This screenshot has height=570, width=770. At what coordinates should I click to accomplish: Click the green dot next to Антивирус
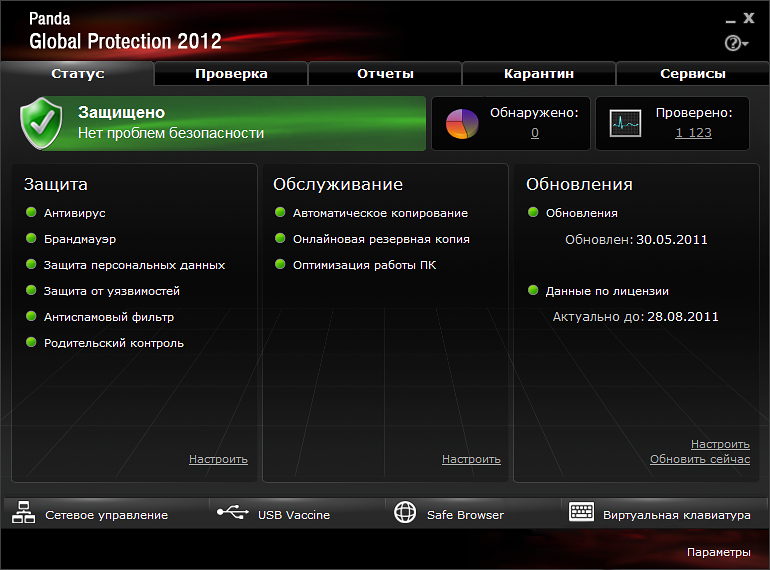click(x=31, y=212)
